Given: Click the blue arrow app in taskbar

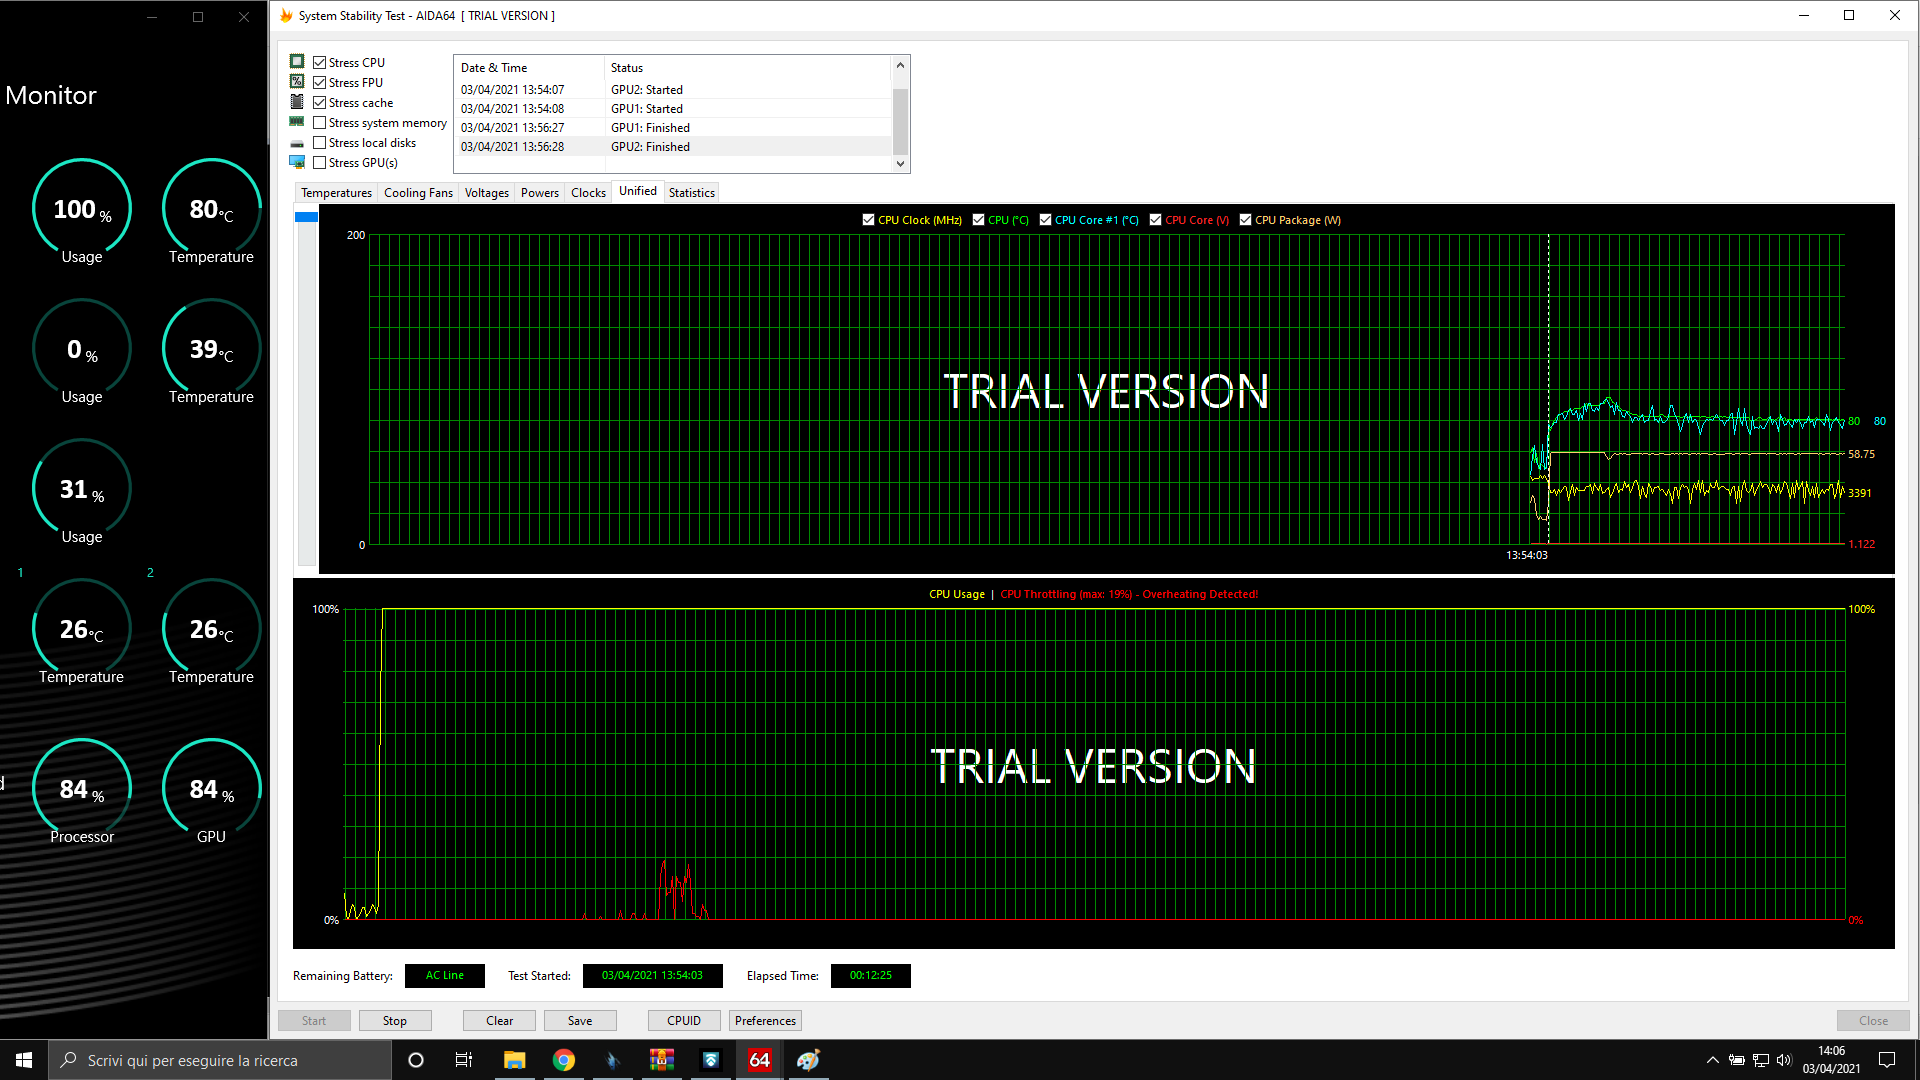Looking at the screenshot, I should click(613, 1060).
